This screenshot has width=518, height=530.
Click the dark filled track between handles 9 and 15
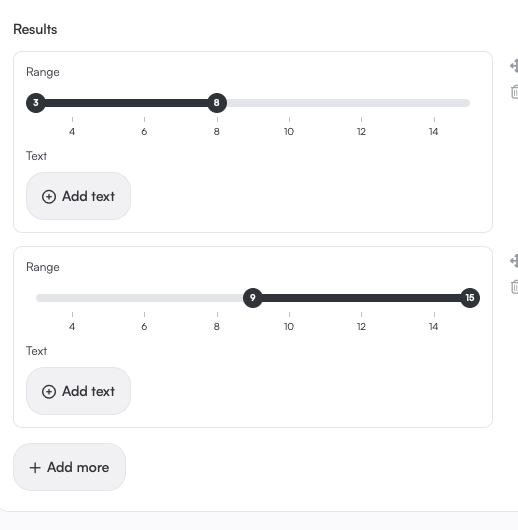pos(361,298)
